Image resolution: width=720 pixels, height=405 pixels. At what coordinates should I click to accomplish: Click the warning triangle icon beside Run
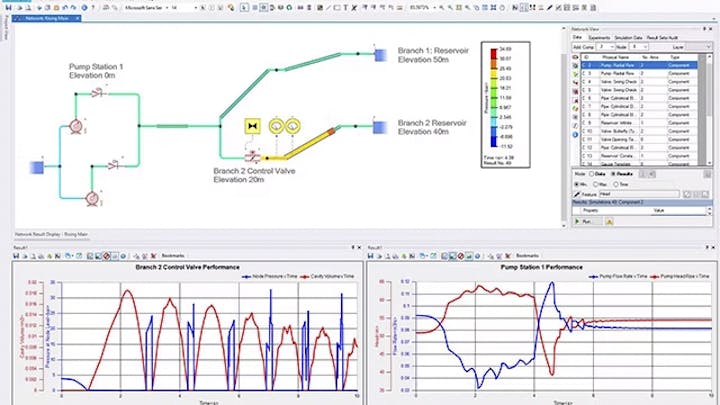click(x=609, y=222)
